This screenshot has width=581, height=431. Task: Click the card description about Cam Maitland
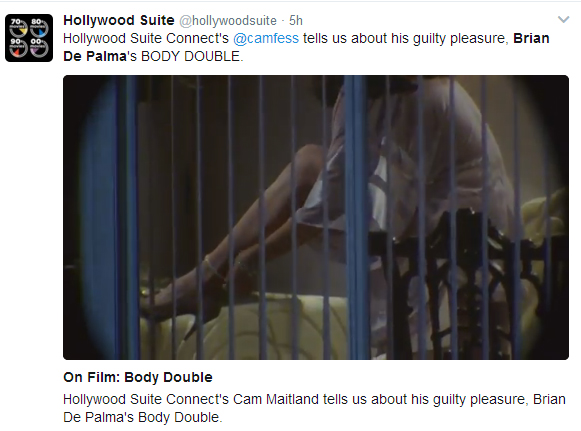pos(314,408)
